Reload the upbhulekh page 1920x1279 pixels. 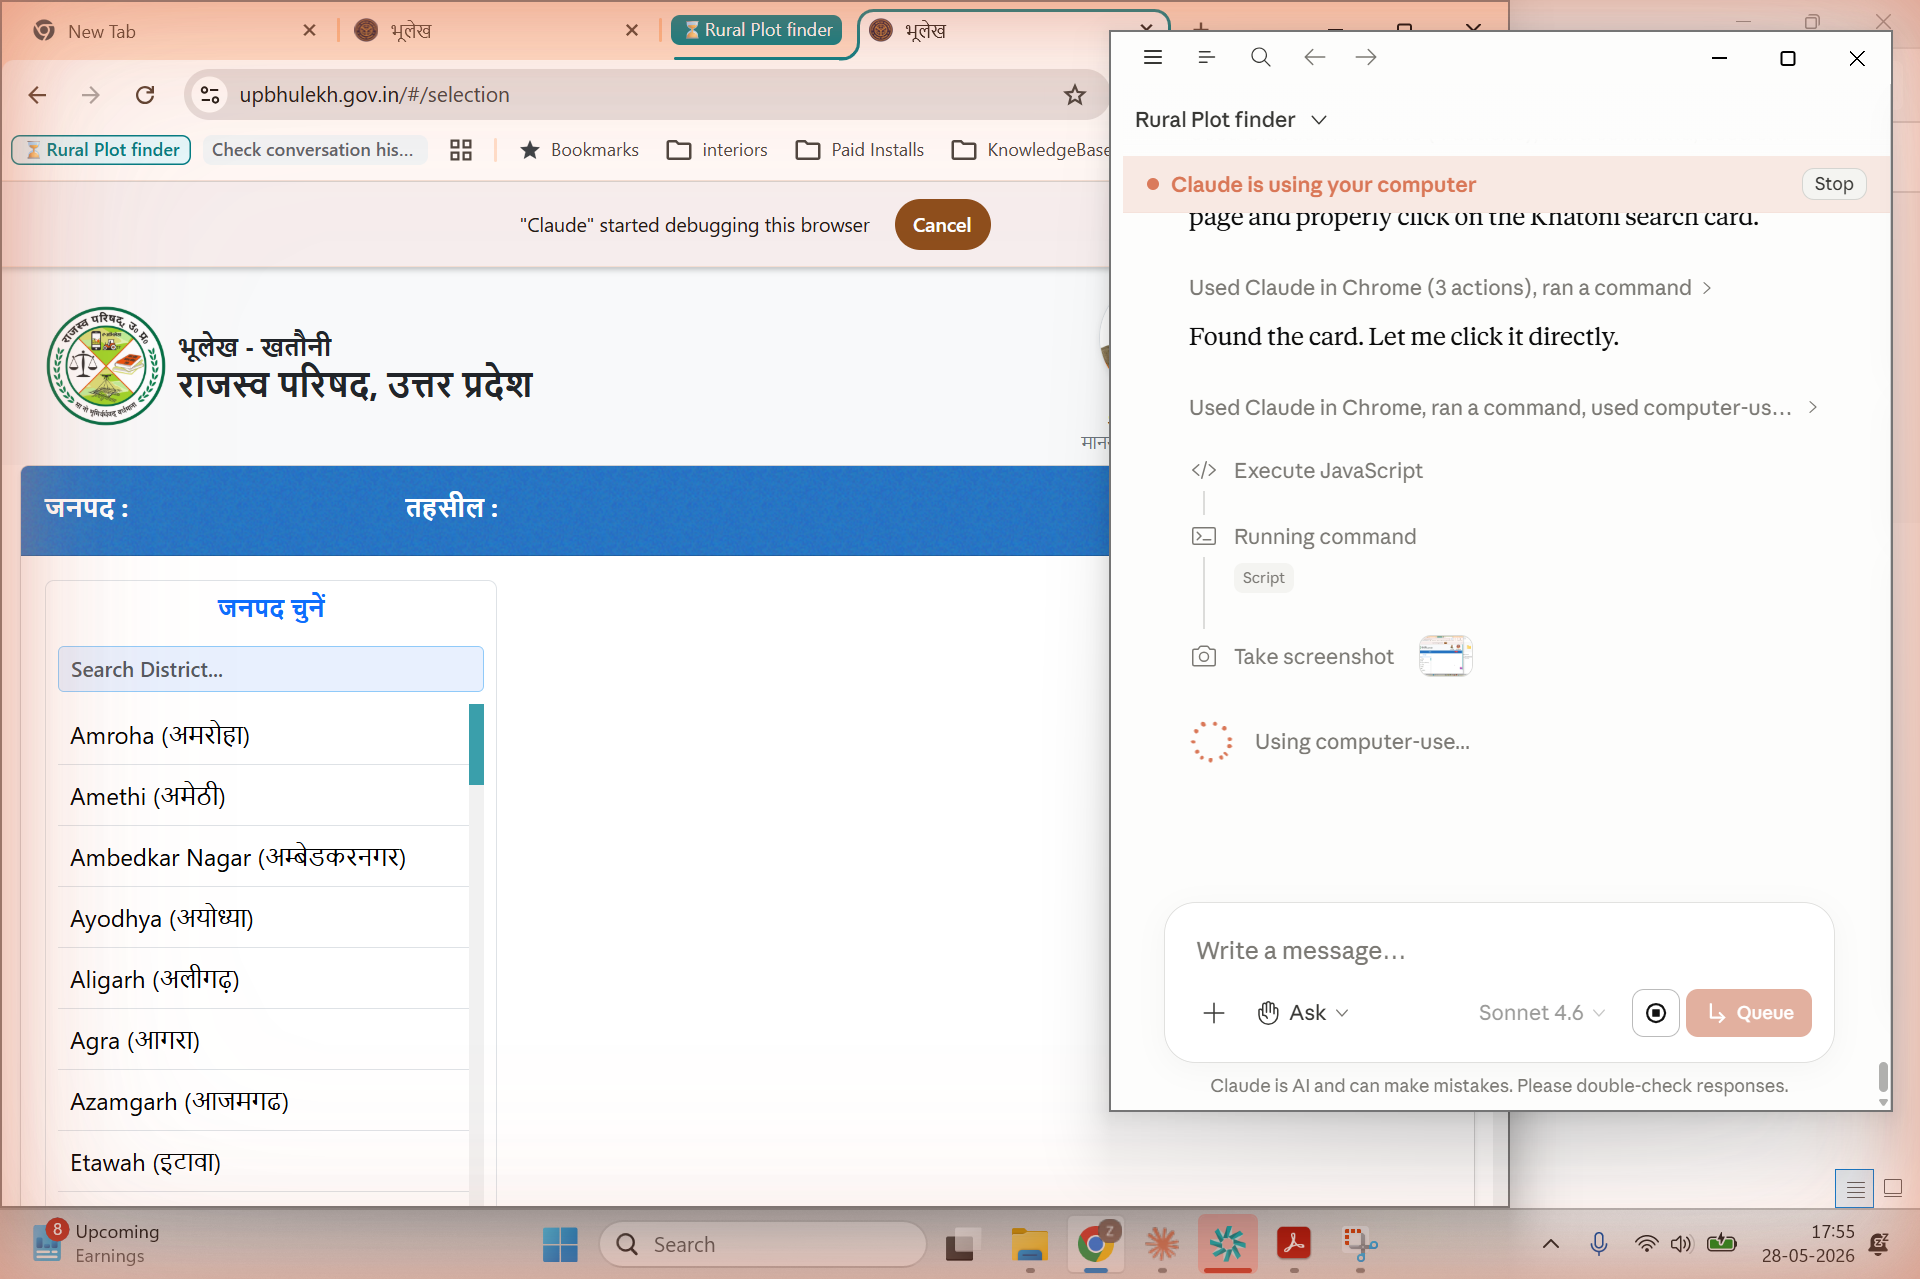pyautogui.click(x=145, y=95)
